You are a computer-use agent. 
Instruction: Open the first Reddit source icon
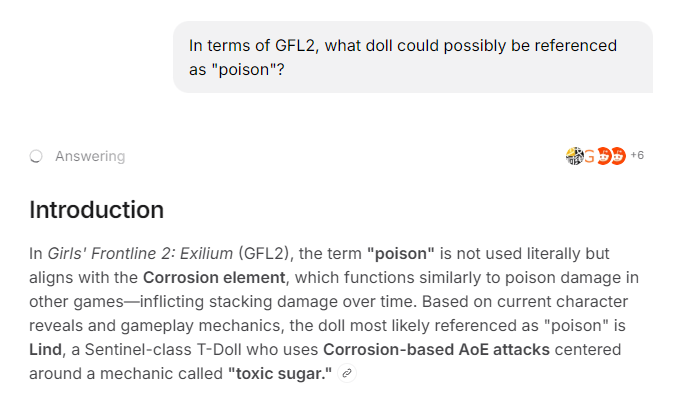pyautogui.click(x=604, y=156)
